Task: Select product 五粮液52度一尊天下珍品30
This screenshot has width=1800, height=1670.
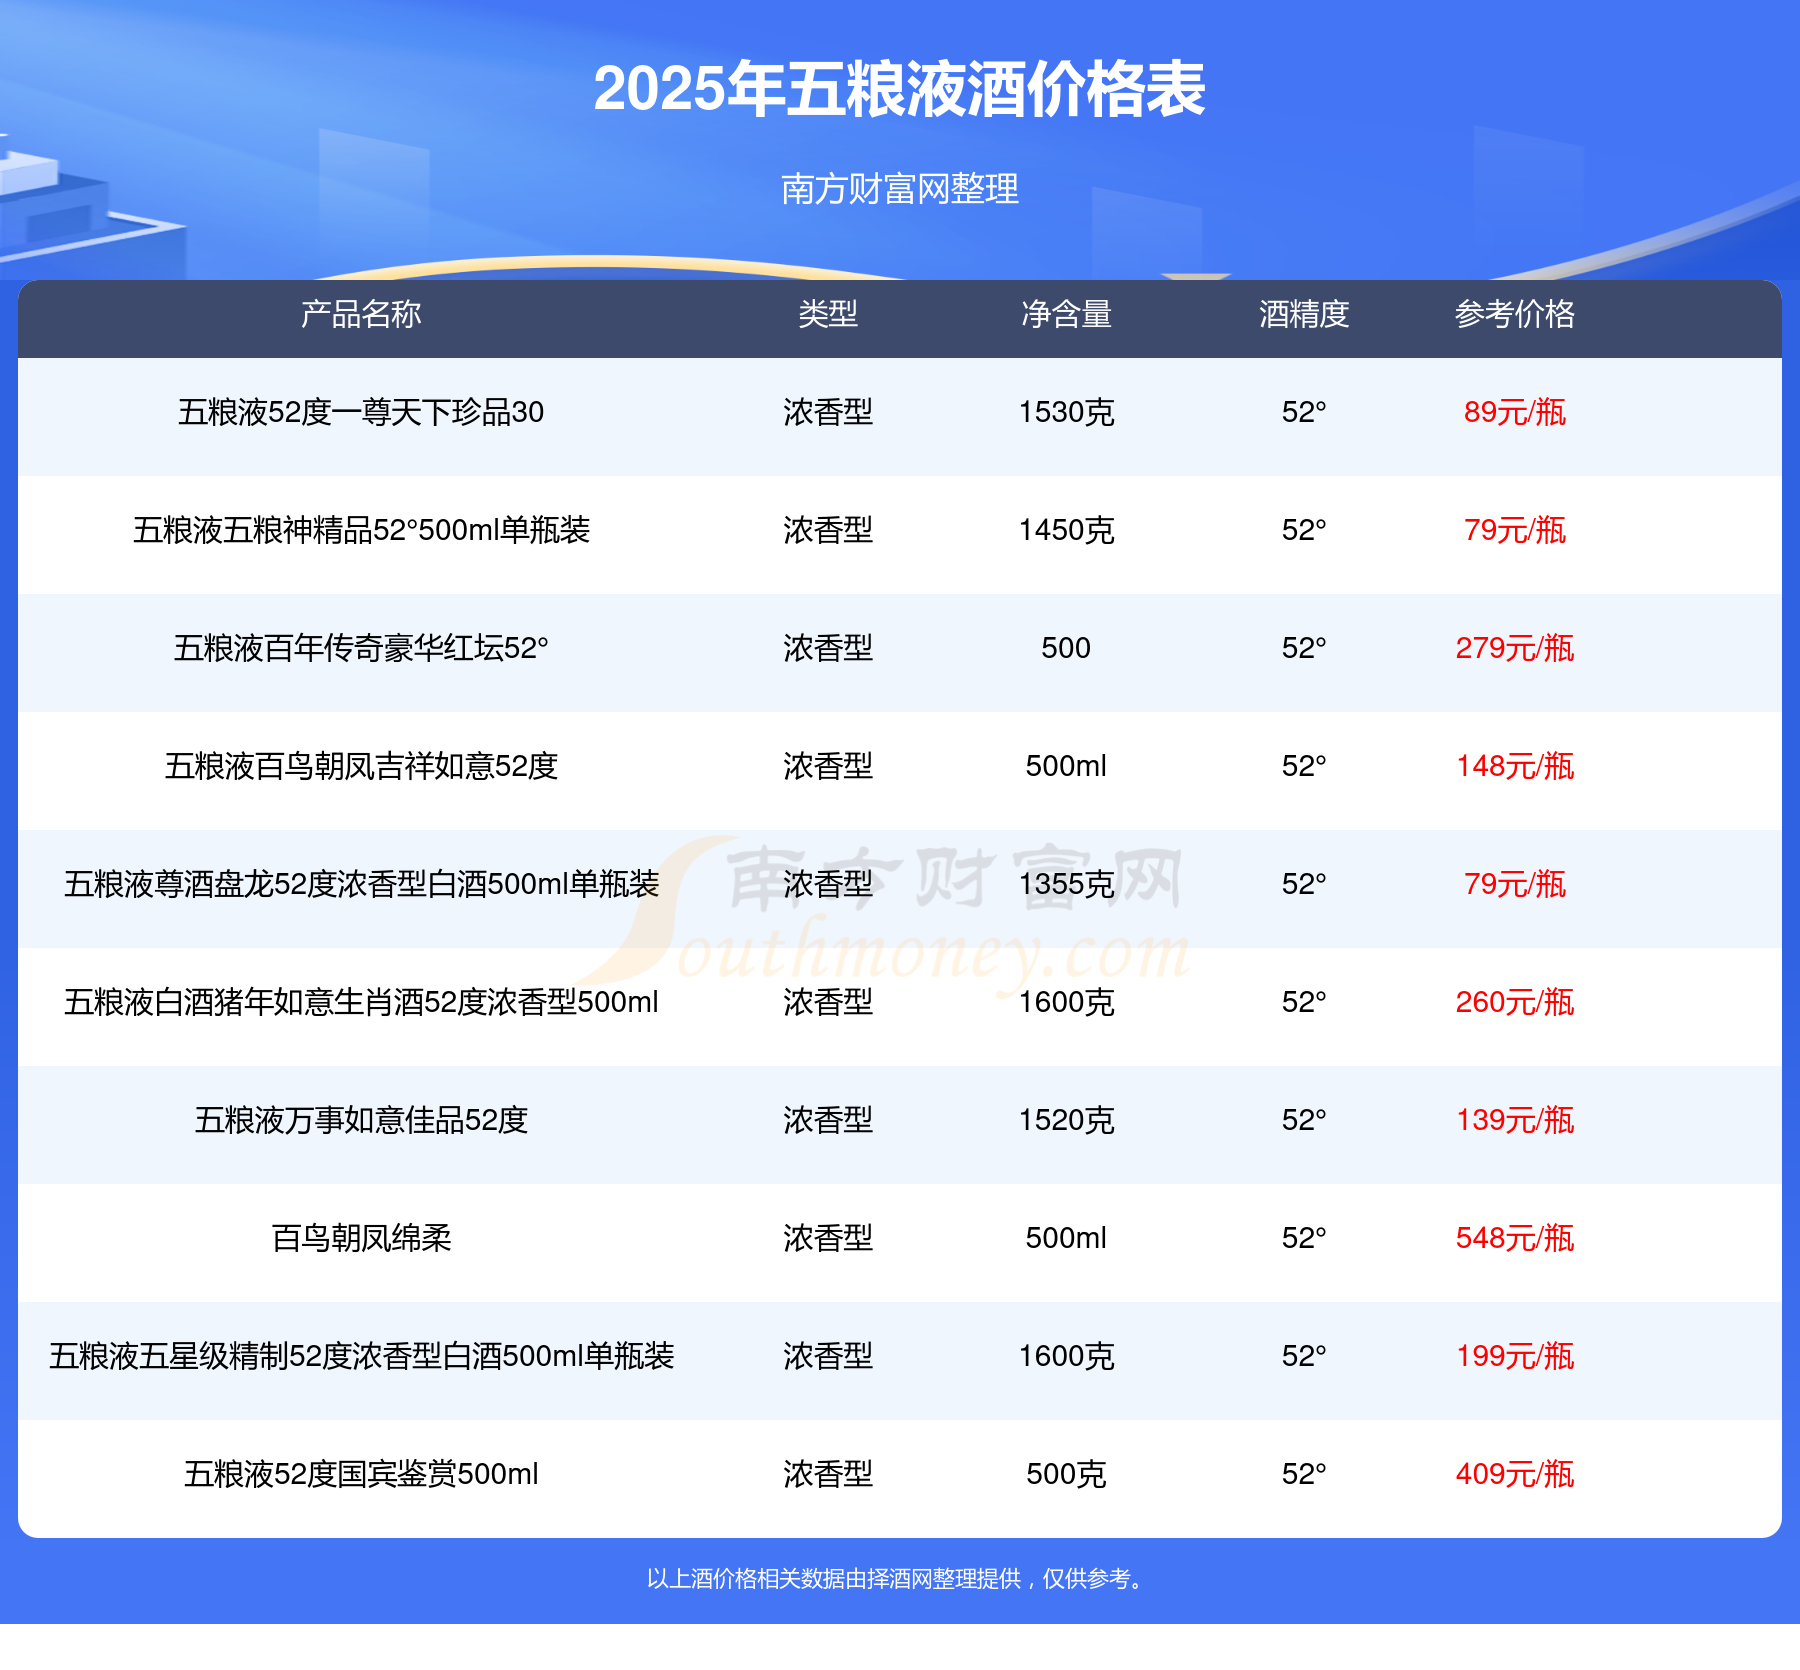Action: coord(361,412)
